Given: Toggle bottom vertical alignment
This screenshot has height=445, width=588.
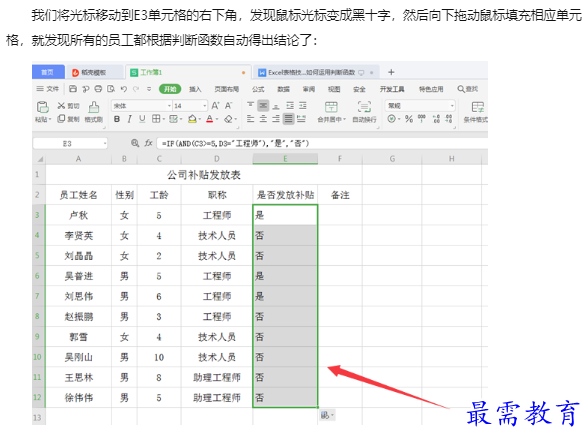Looking at the screenshot, I should [x=276, y=106].
